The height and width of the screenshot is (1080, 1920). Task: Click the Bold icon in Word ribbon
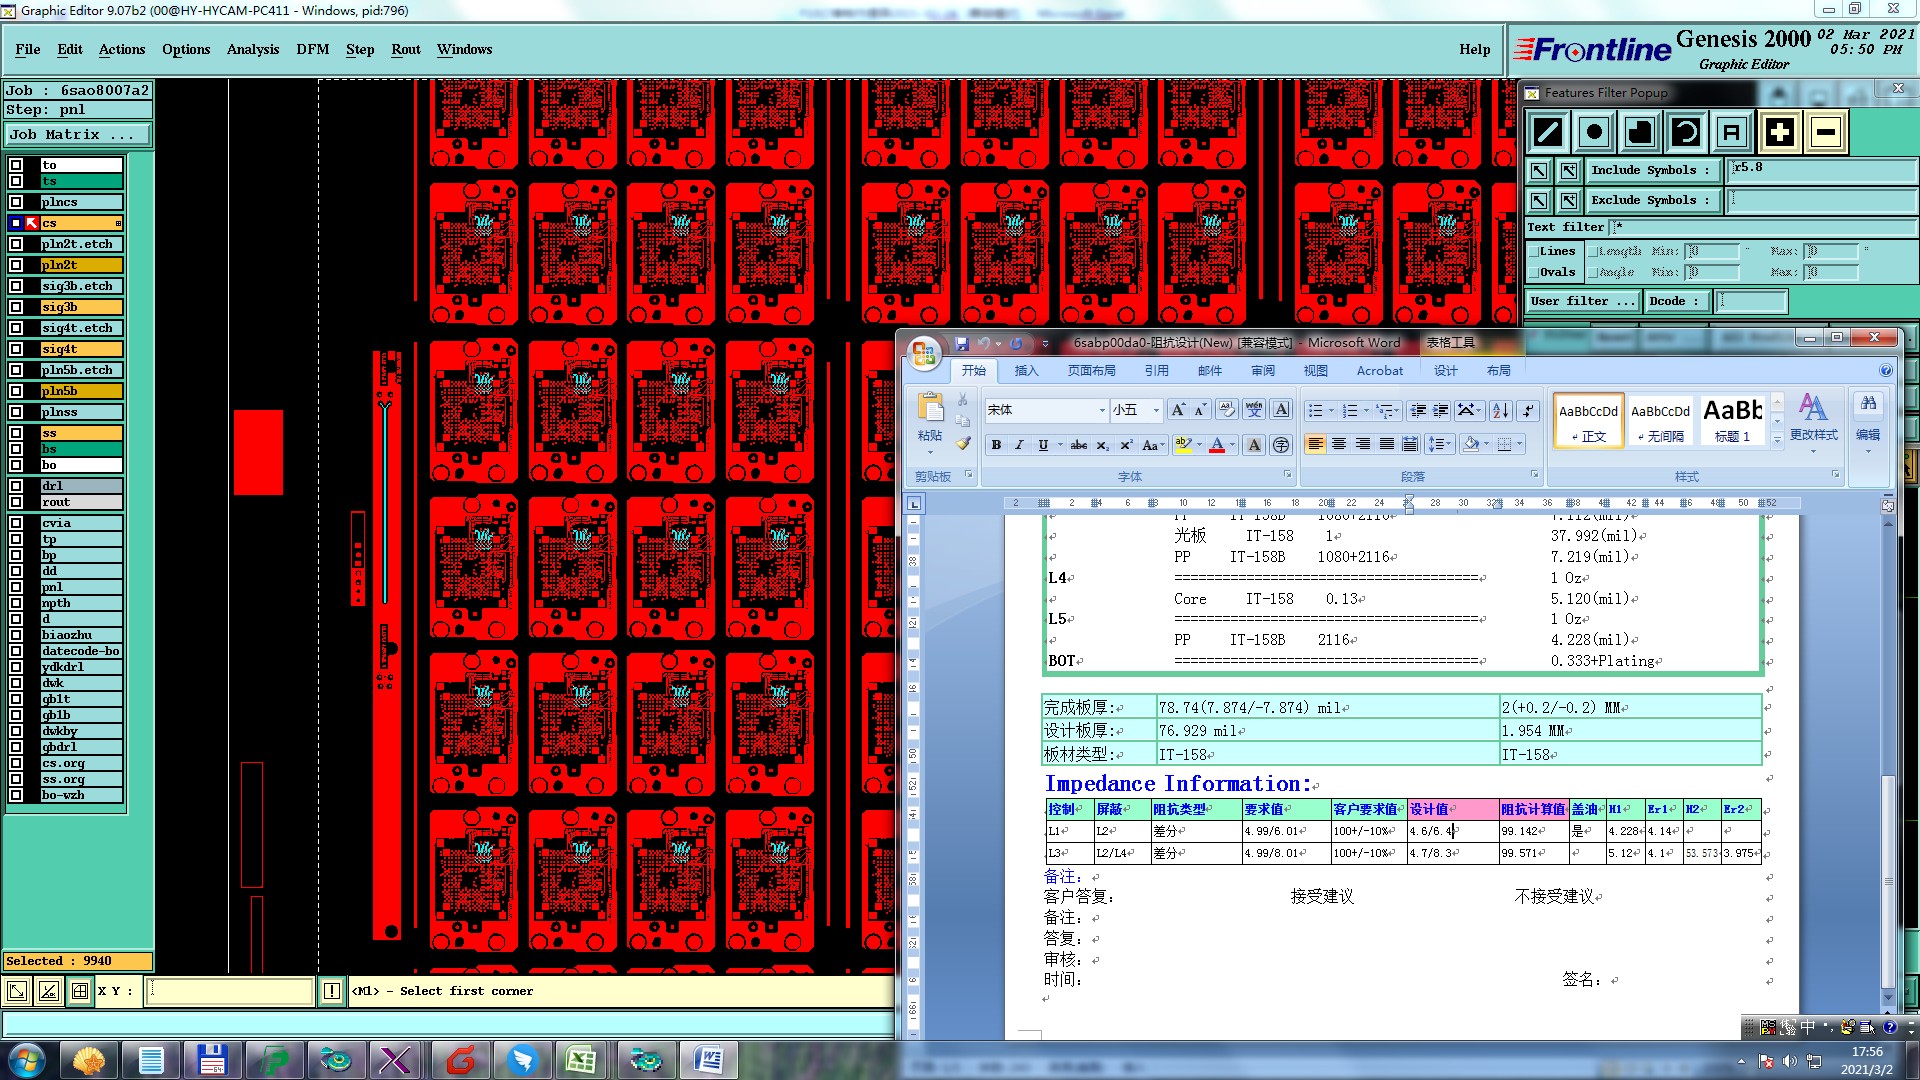[x=996, y=445]
